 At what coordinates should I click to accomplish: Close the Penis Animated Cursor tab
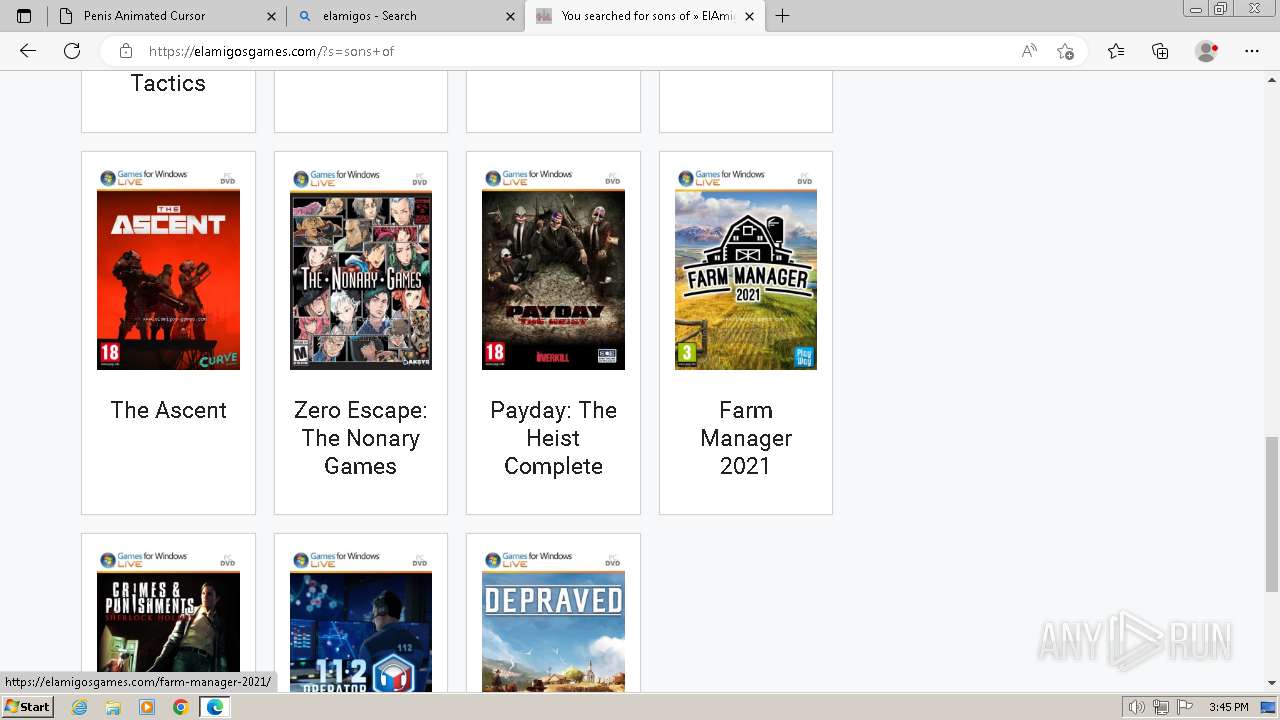tap(271, 16)
